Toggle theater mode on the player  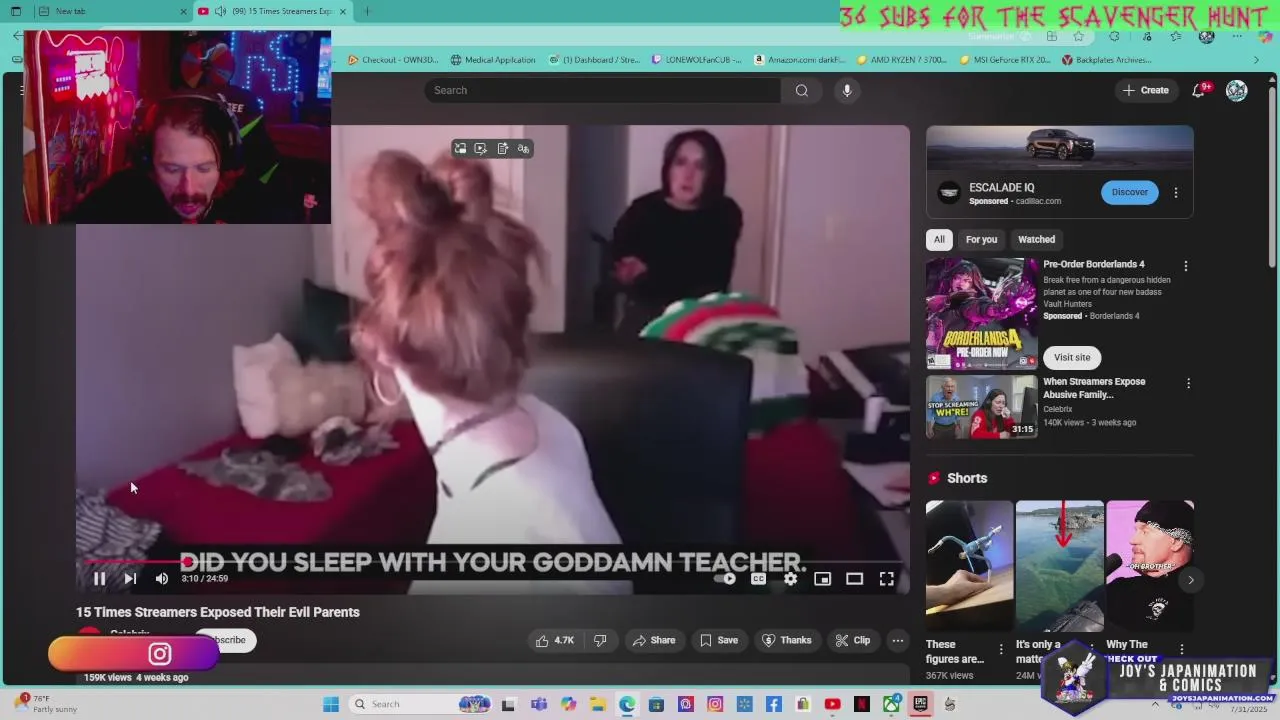[x=854, y=578]
